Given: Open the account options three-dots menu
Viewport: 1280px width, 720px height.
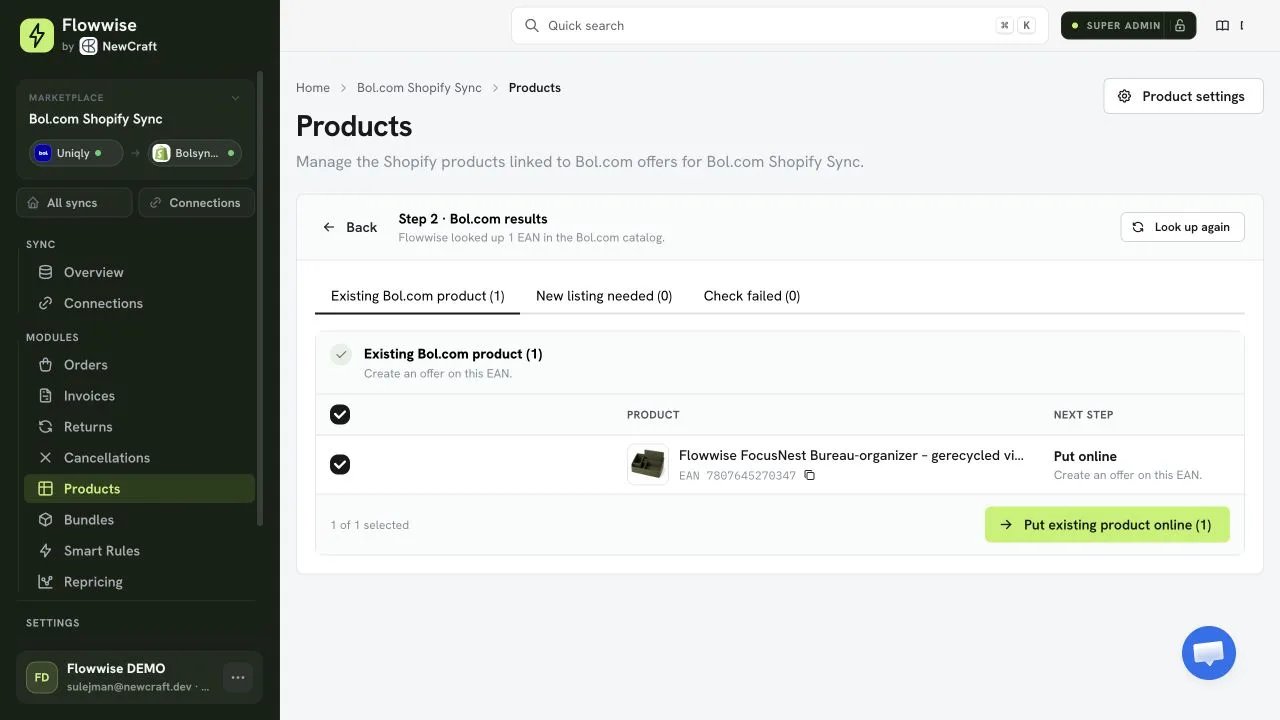Looking at the screenshot, I should click(x=238, y=677).
